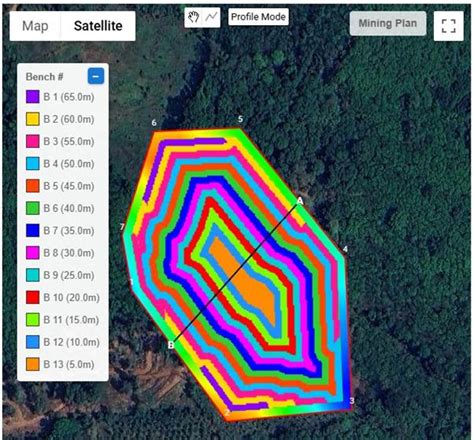This screenshot has height=440, width=474.
Task: Select the hand pan tool icon
Action: (194, 17)
